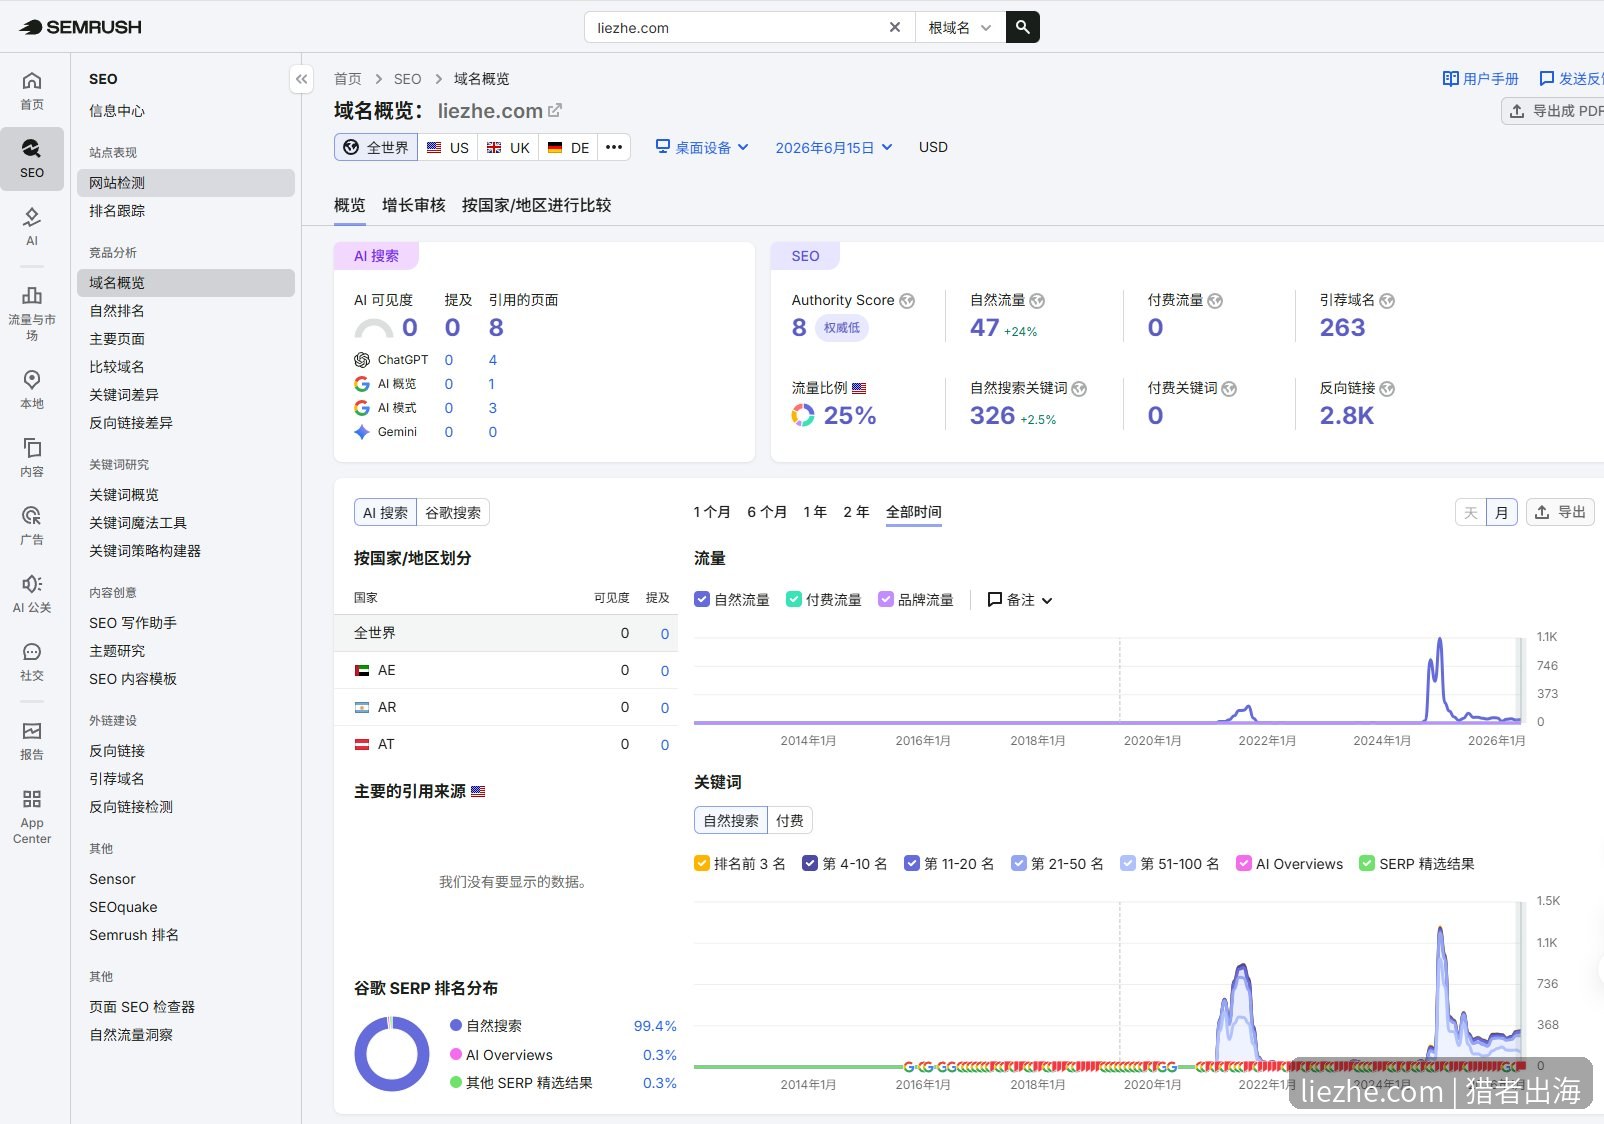Open more countries ellipsis menu
Image resolution: width=1604 pixels, height=1124 pixels.
pos(614,147)
